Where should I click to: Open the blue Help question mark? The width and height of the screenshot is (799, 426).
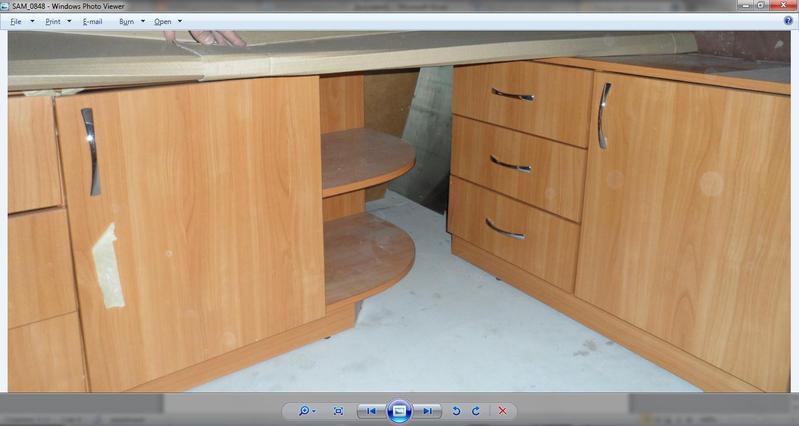(789, 20)
